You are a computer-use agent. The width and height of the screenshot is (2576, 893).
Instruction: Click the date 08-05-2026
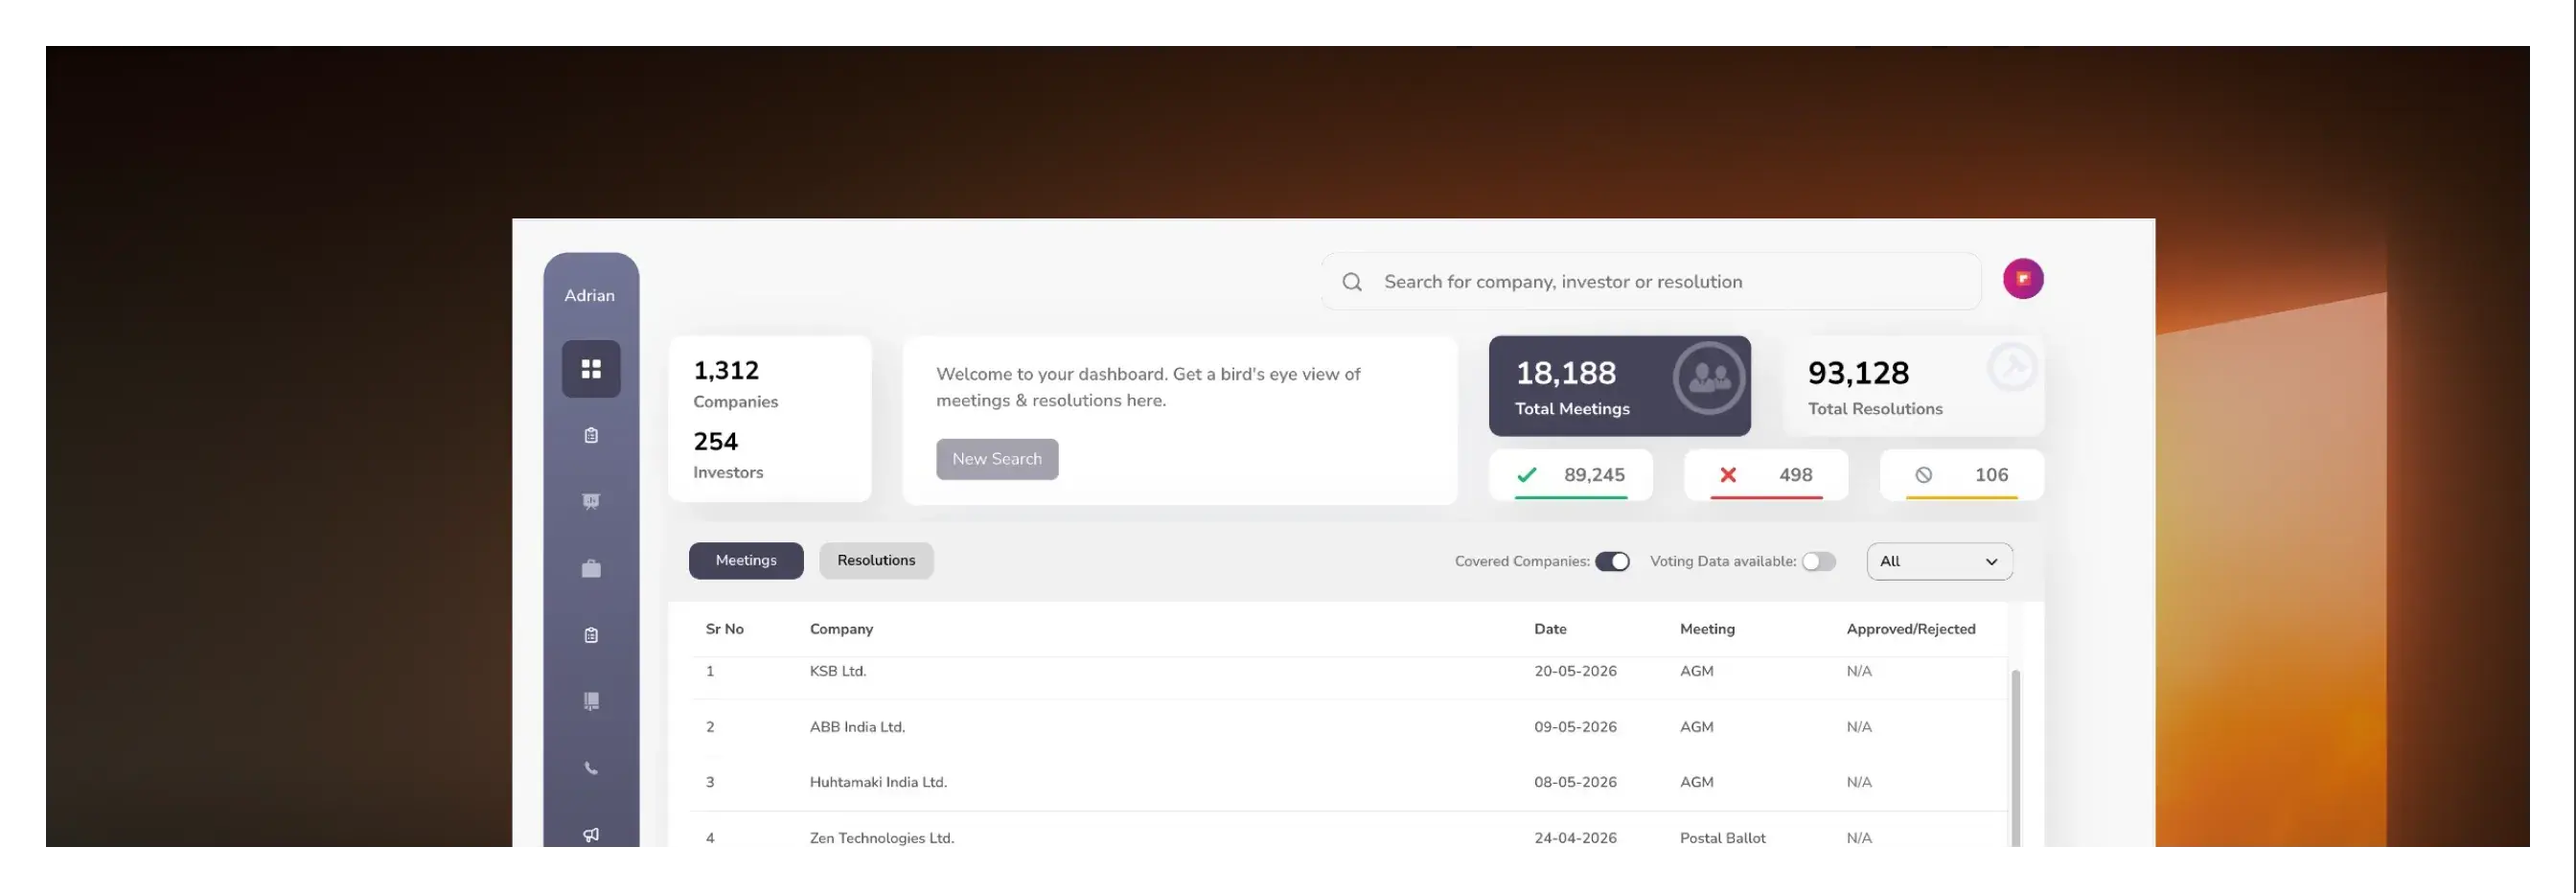point(1575,782)
